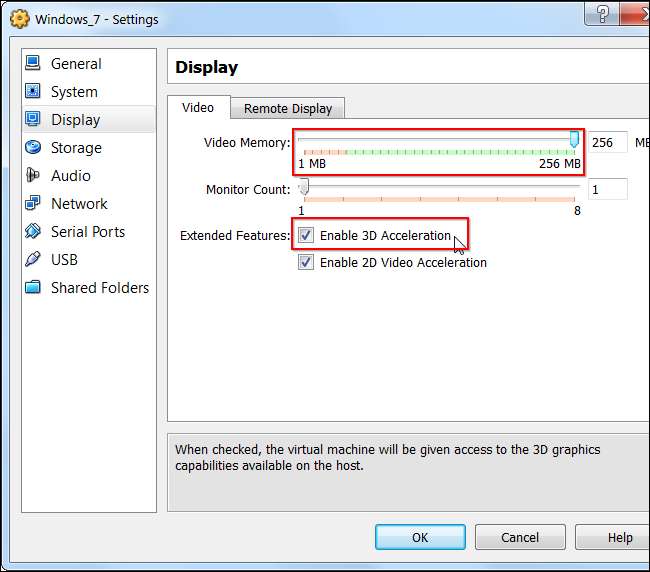Click the 'Monitor Count:' label
The image size is (650, 572).
pyautogui.click(x=248, y=189)
